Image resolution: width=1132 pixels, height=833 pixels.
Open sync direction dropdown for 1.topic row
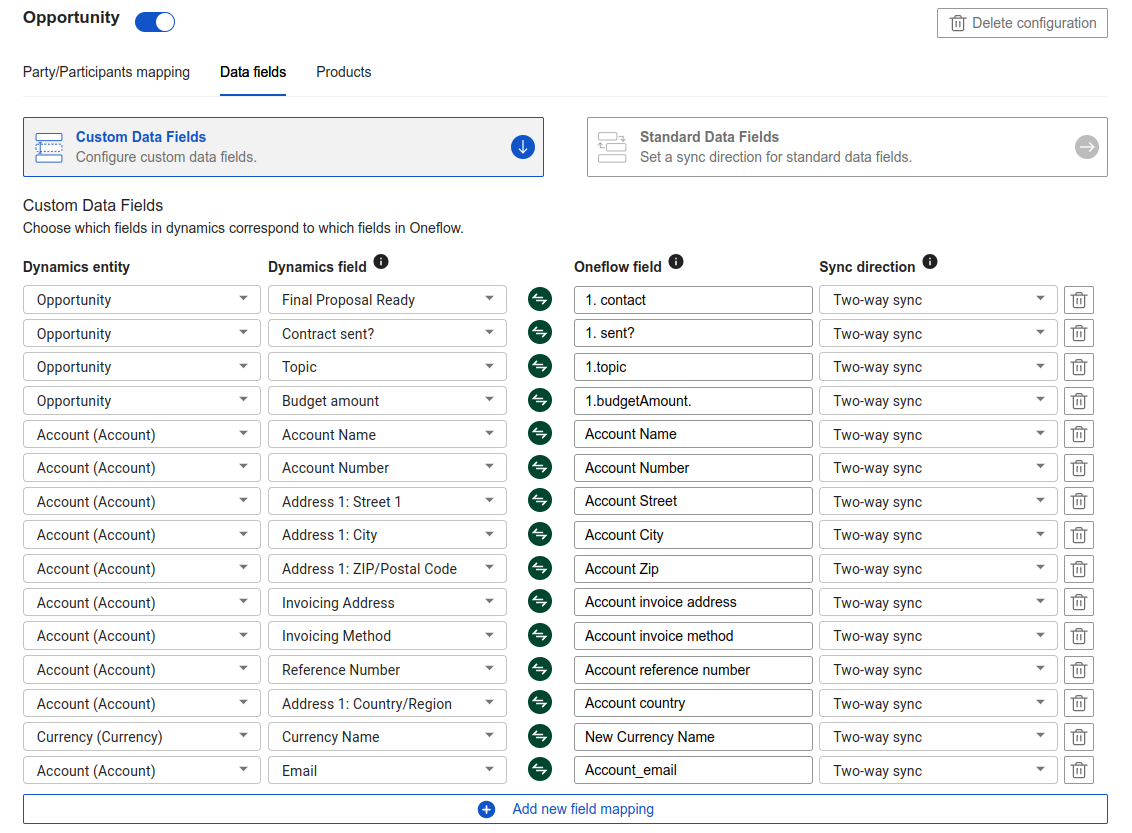coord(939,367)
